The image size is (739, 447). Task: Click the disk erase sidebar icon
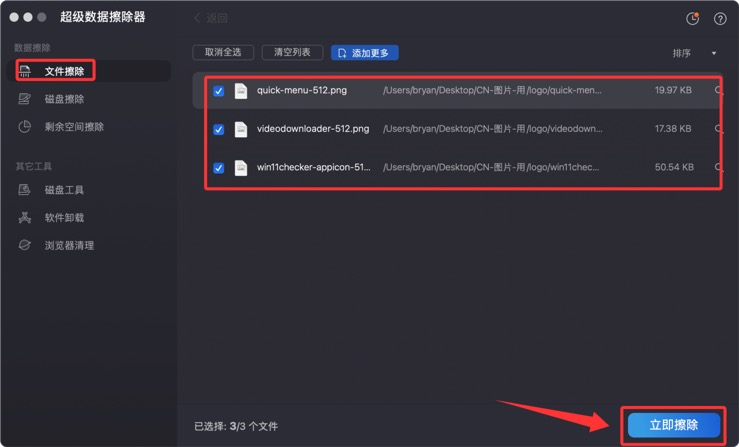click(25, 99)
